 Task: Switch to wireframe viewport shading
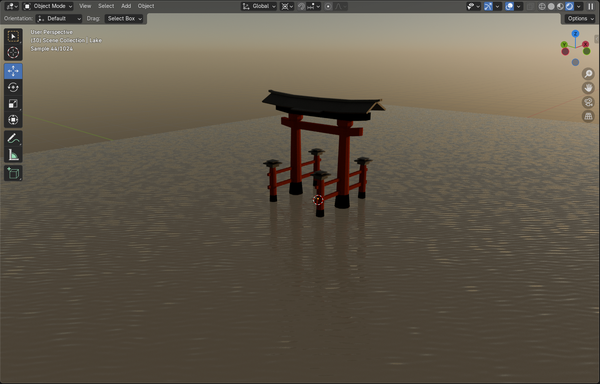click(542, 6)
